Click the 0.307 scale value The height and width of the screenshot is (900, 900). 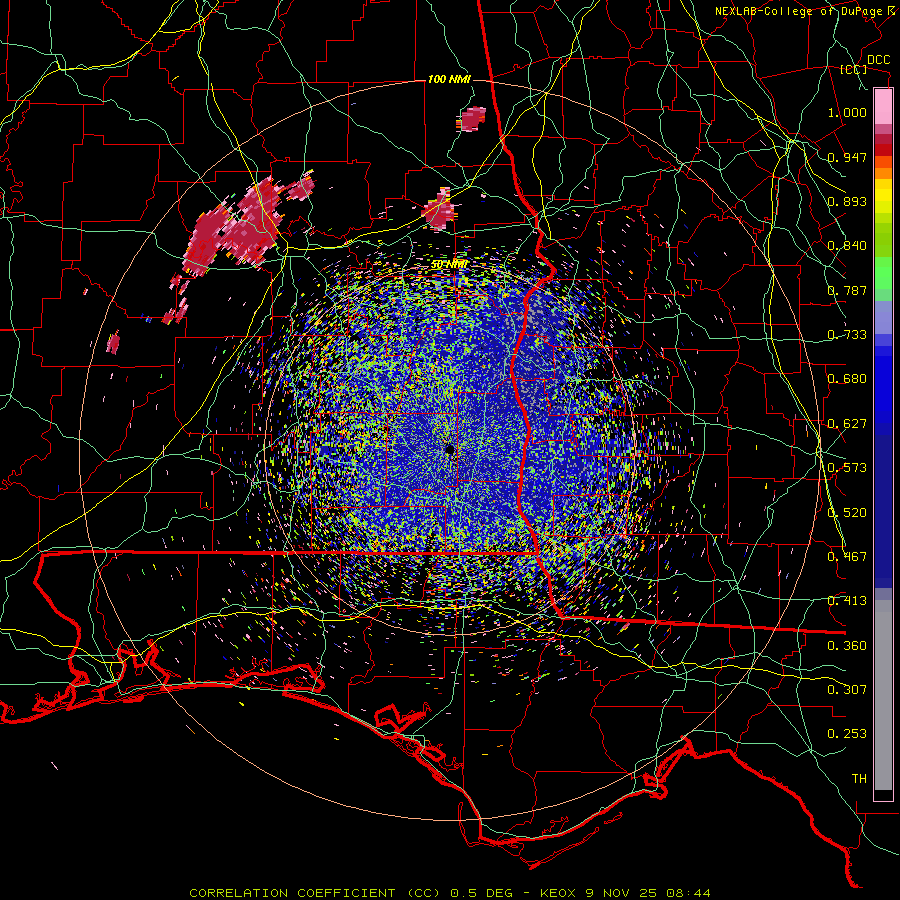(847, 690)
